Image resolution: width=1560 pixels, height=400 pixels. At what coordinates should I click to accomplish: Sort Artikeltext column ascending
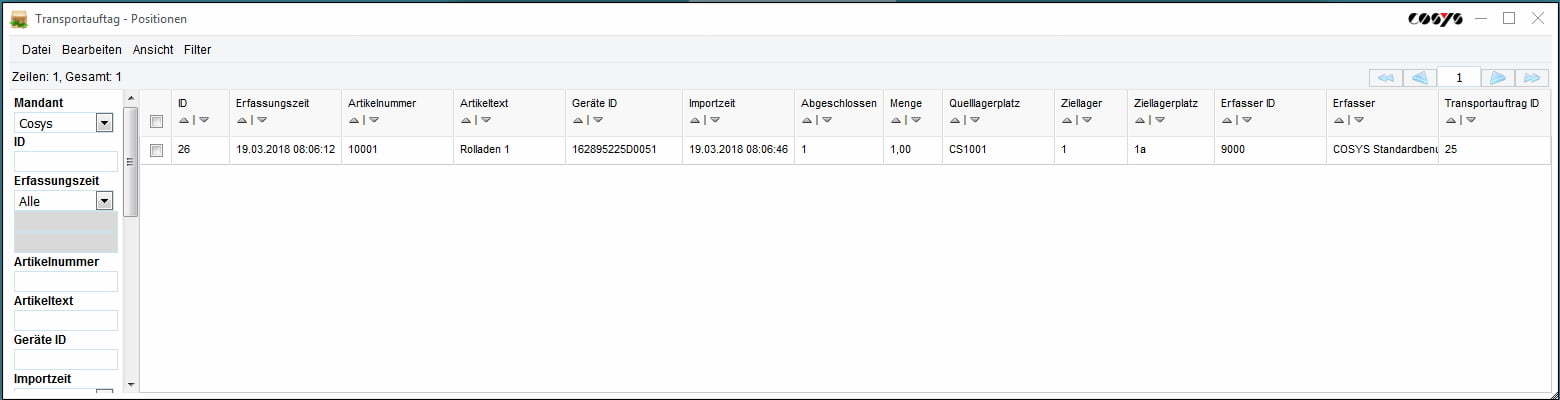pyautogui.click(x=466, y=120)
